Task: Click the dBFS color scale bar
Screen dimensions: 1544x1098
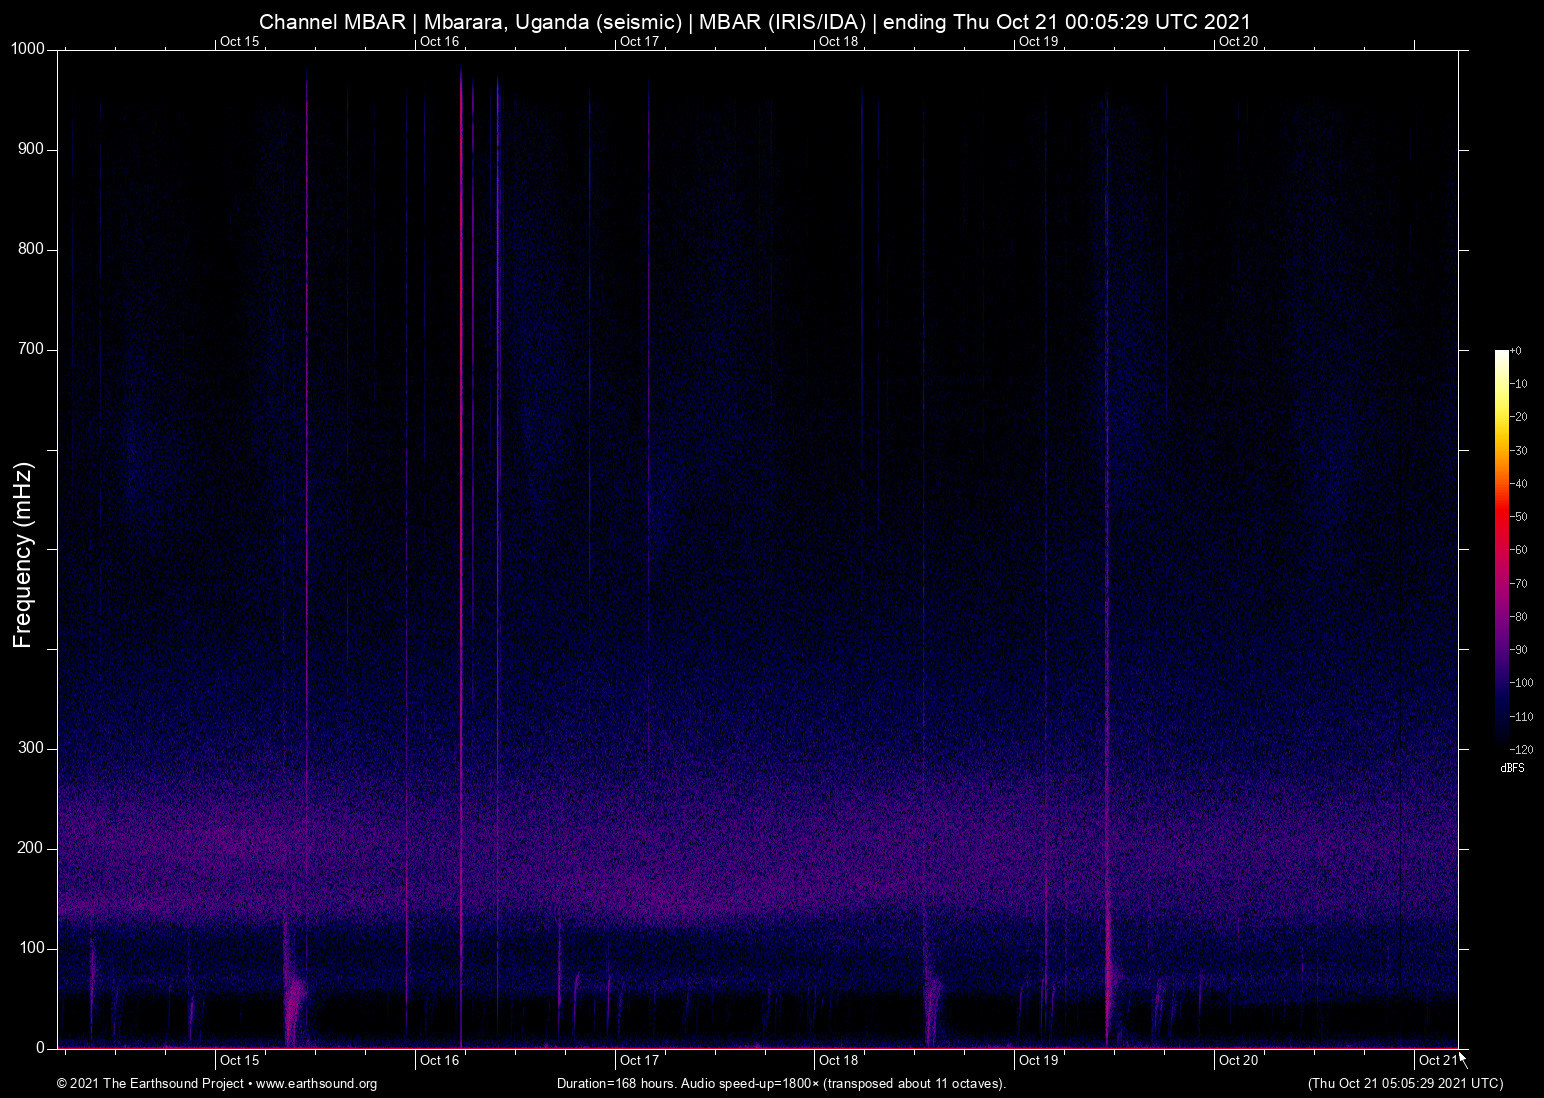Action: [x=1501, y=548]
